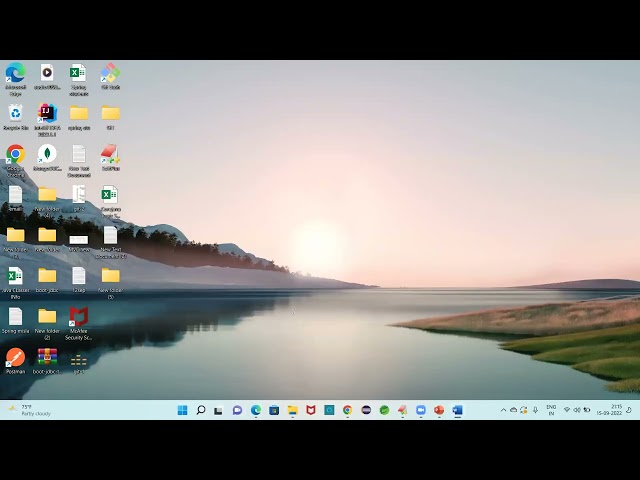Click the microphone tray icon

[536, 410]
